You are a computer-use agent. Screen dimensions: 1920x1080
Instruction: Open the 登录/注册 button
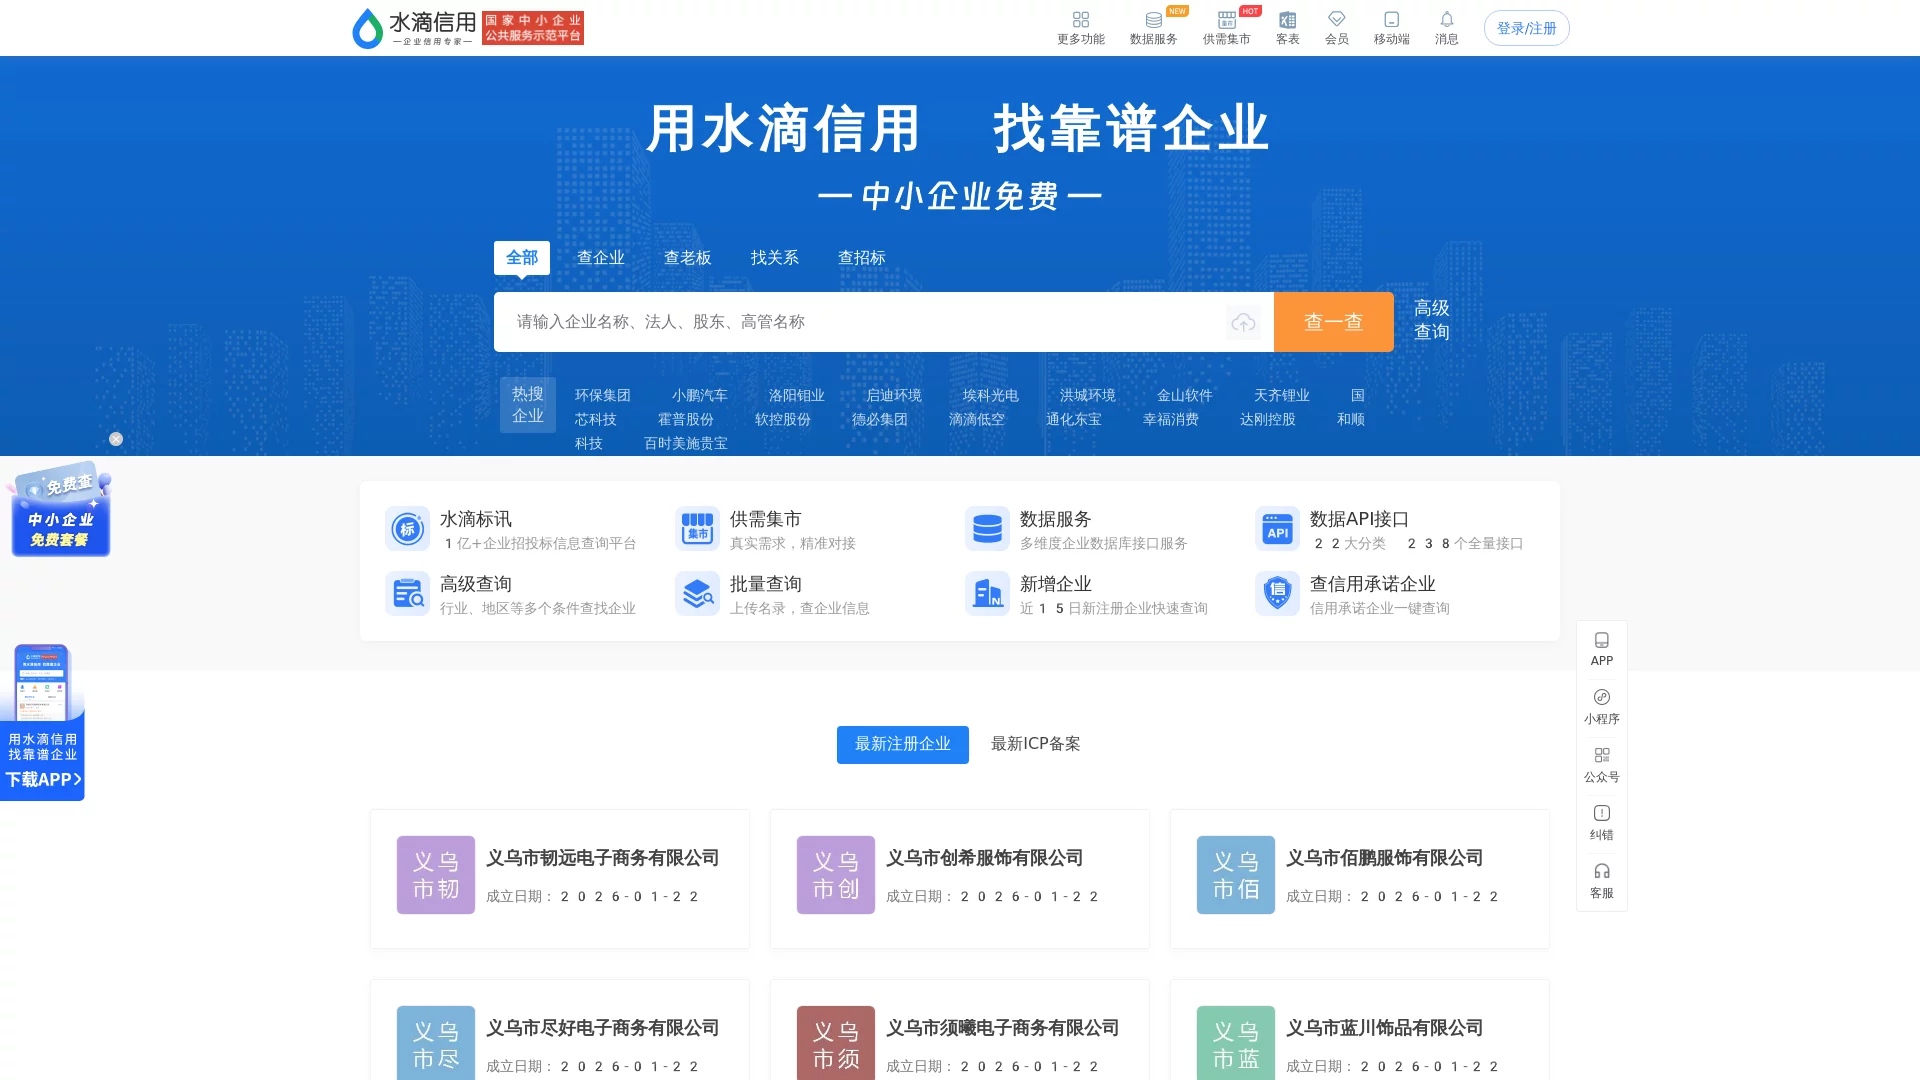pos(1526,28)
